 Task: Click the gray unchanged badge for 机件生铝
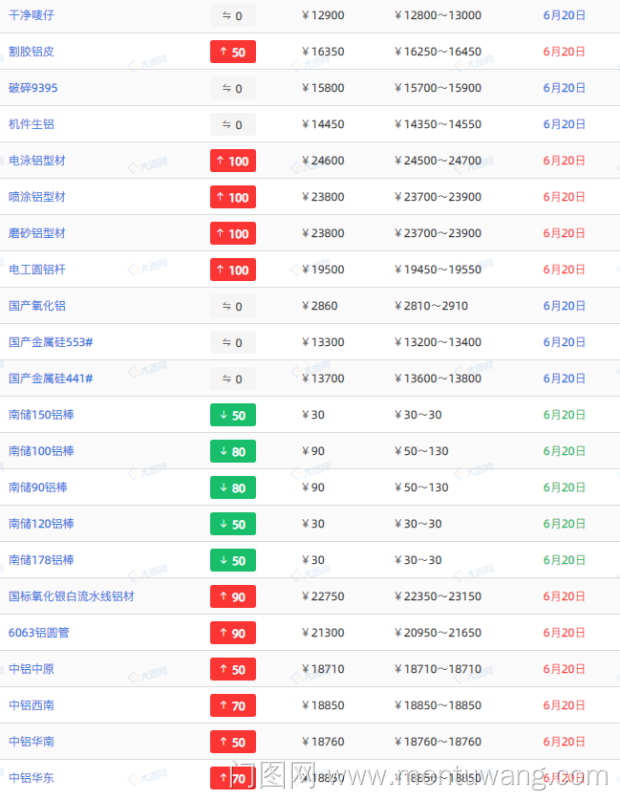[x=233, y=125]
